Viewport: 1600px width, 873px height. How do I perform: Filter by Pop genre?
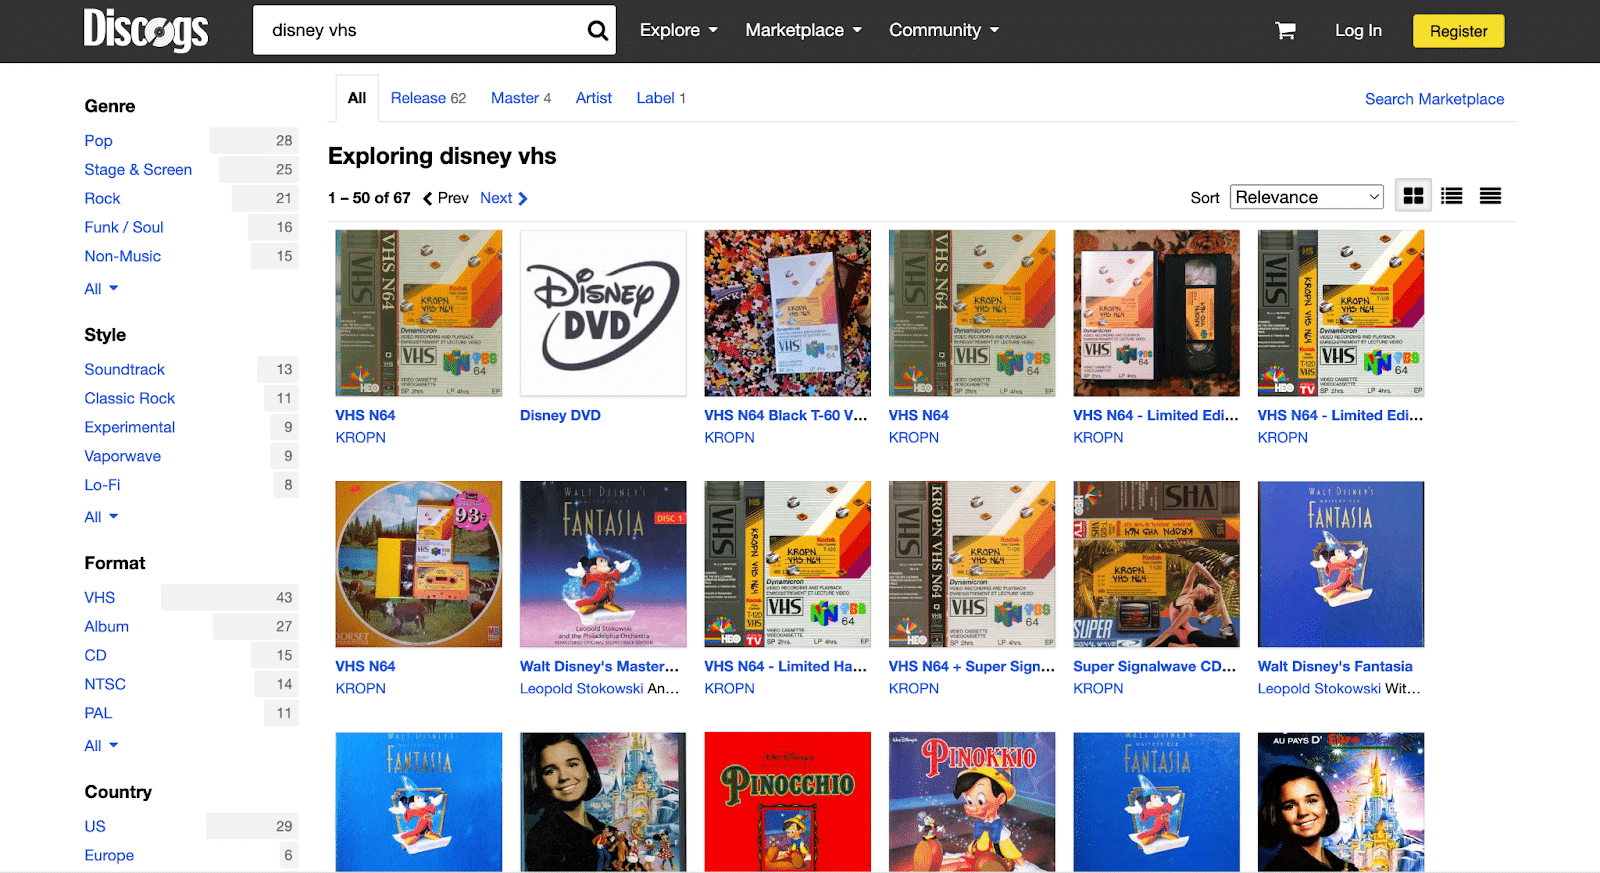(98, 141)
